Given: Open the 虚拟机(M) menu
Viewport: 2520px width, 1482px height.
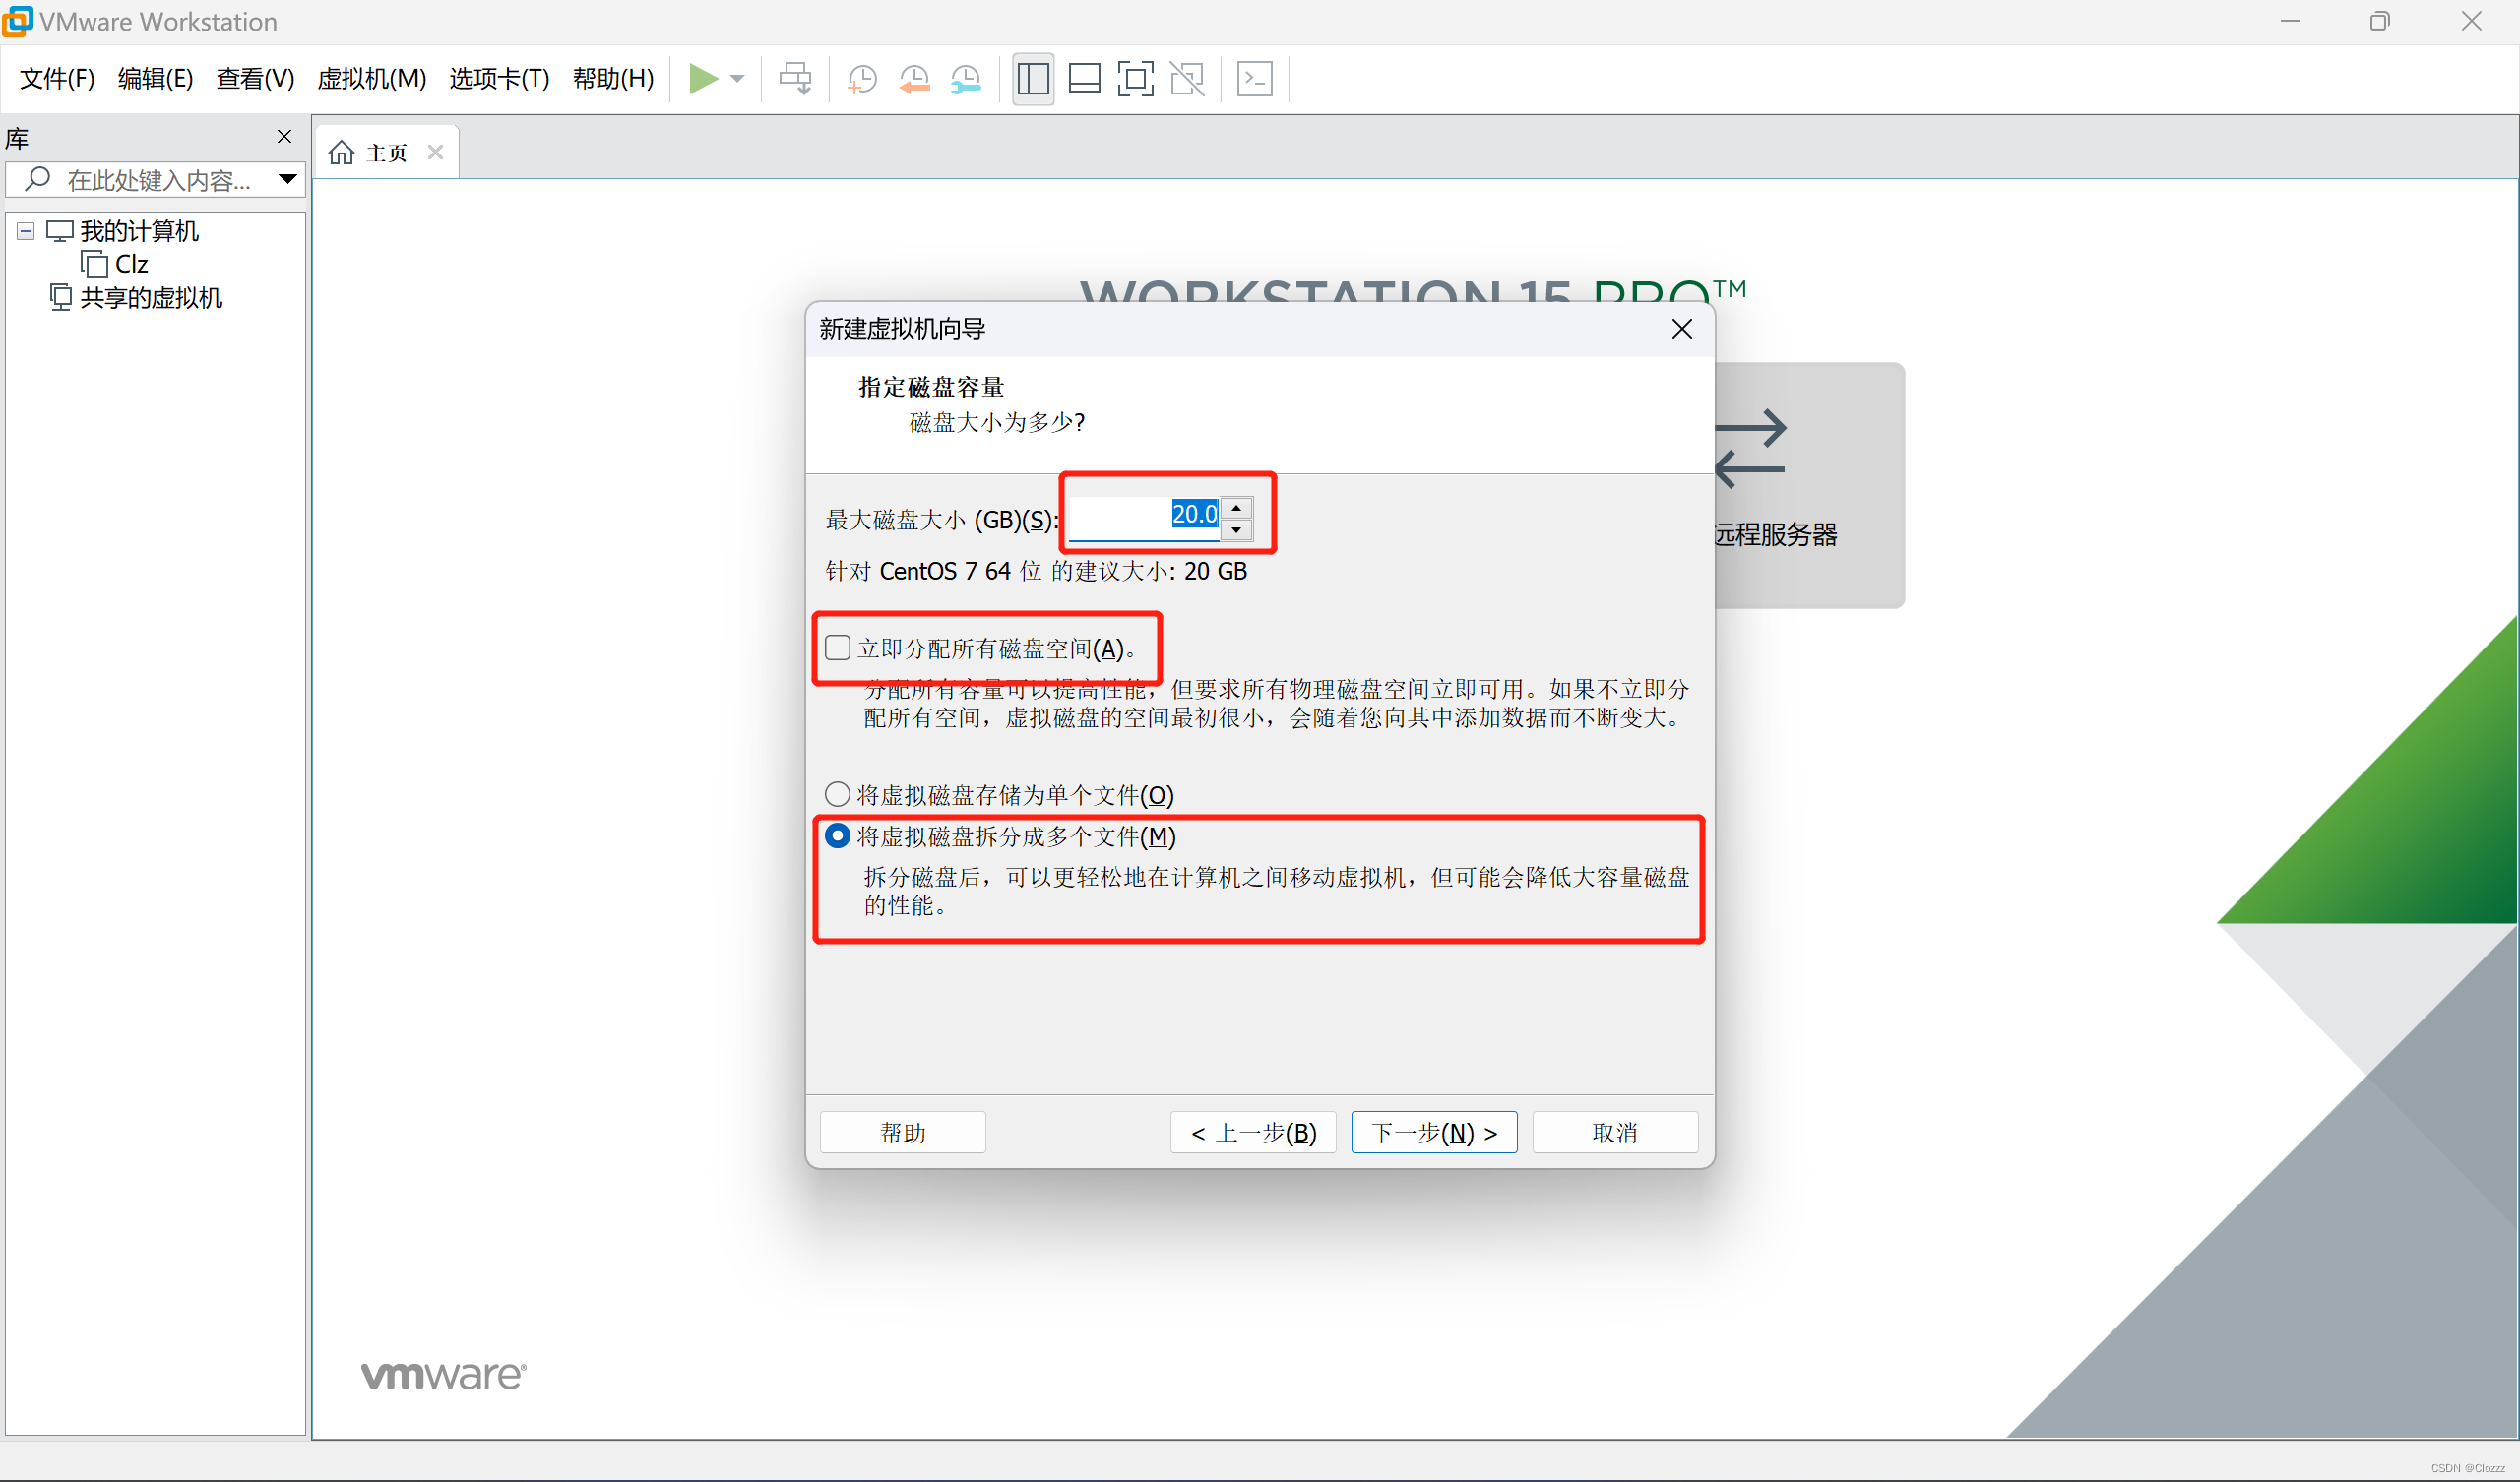Looking at the screenshot, I should pyautogui.click(x=370, y=79).
